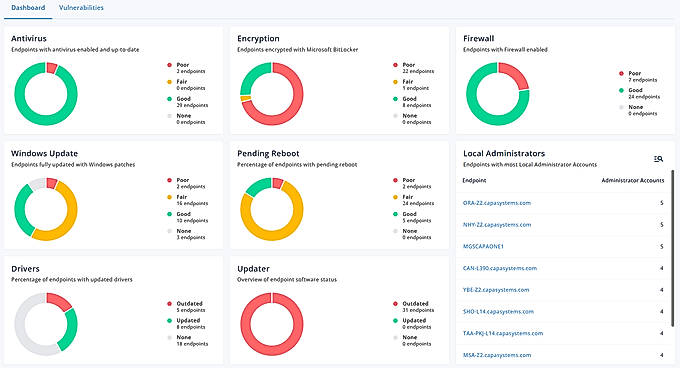Open CAN-L390.capasystems.com endpoint link
680x368 pixels.
500,268
